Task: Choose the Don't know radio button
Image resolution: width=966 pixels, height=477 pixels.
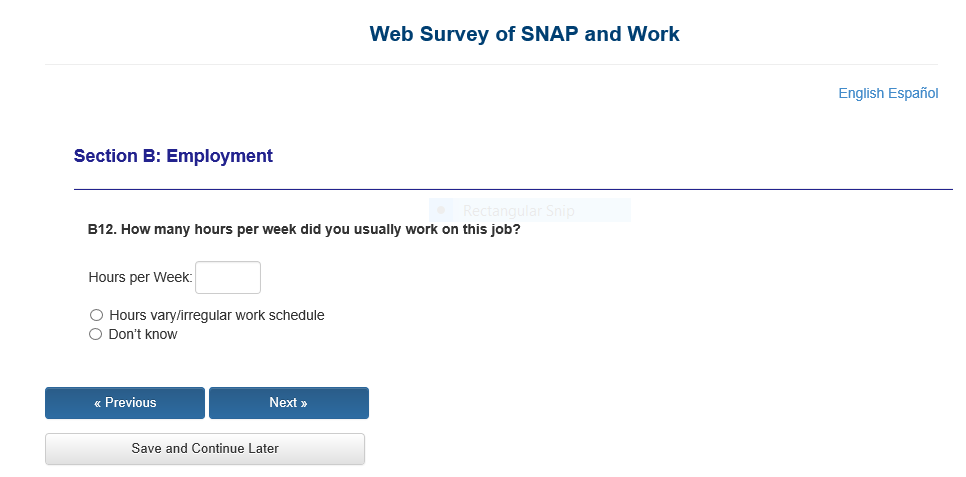Action: click(96, 334)
